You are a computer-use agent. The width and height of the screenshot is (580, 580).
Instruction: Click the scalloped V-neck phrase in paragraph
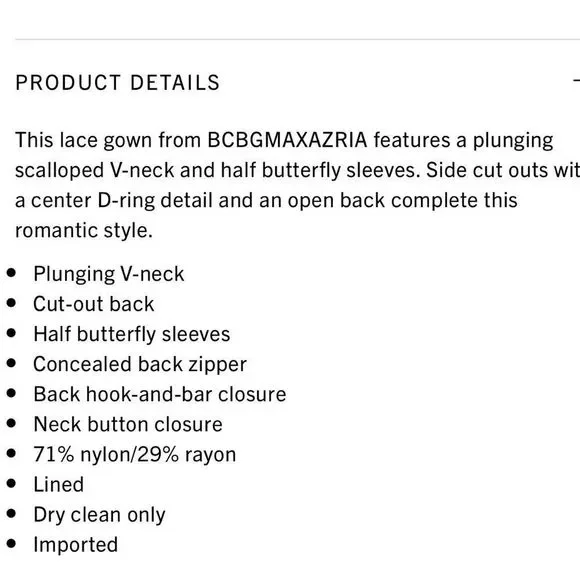pos(94,171)
